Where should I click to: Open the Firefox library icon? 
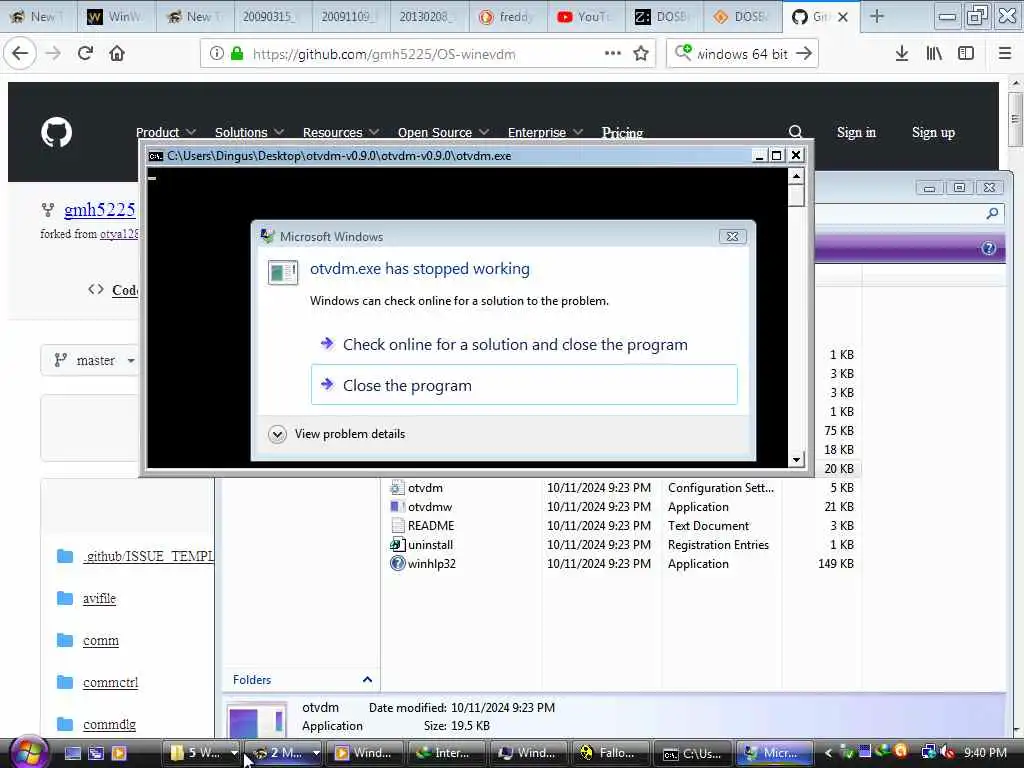click(934, 54)
